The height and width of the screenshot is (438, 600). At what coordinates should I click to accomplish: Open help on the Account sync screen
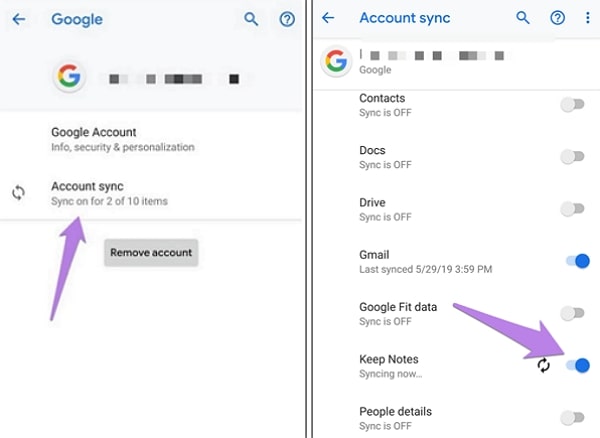pyautogui.click(x=558, y=18)
